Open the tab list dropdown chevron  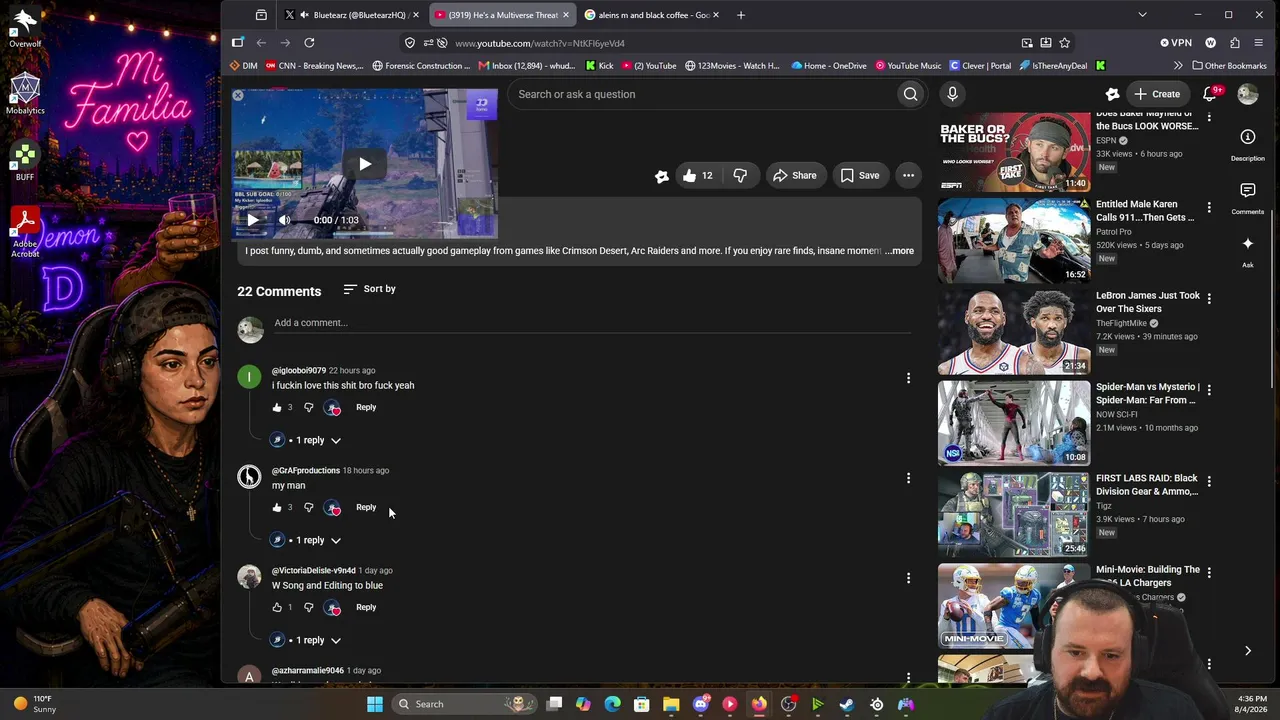click(1142, 15)
